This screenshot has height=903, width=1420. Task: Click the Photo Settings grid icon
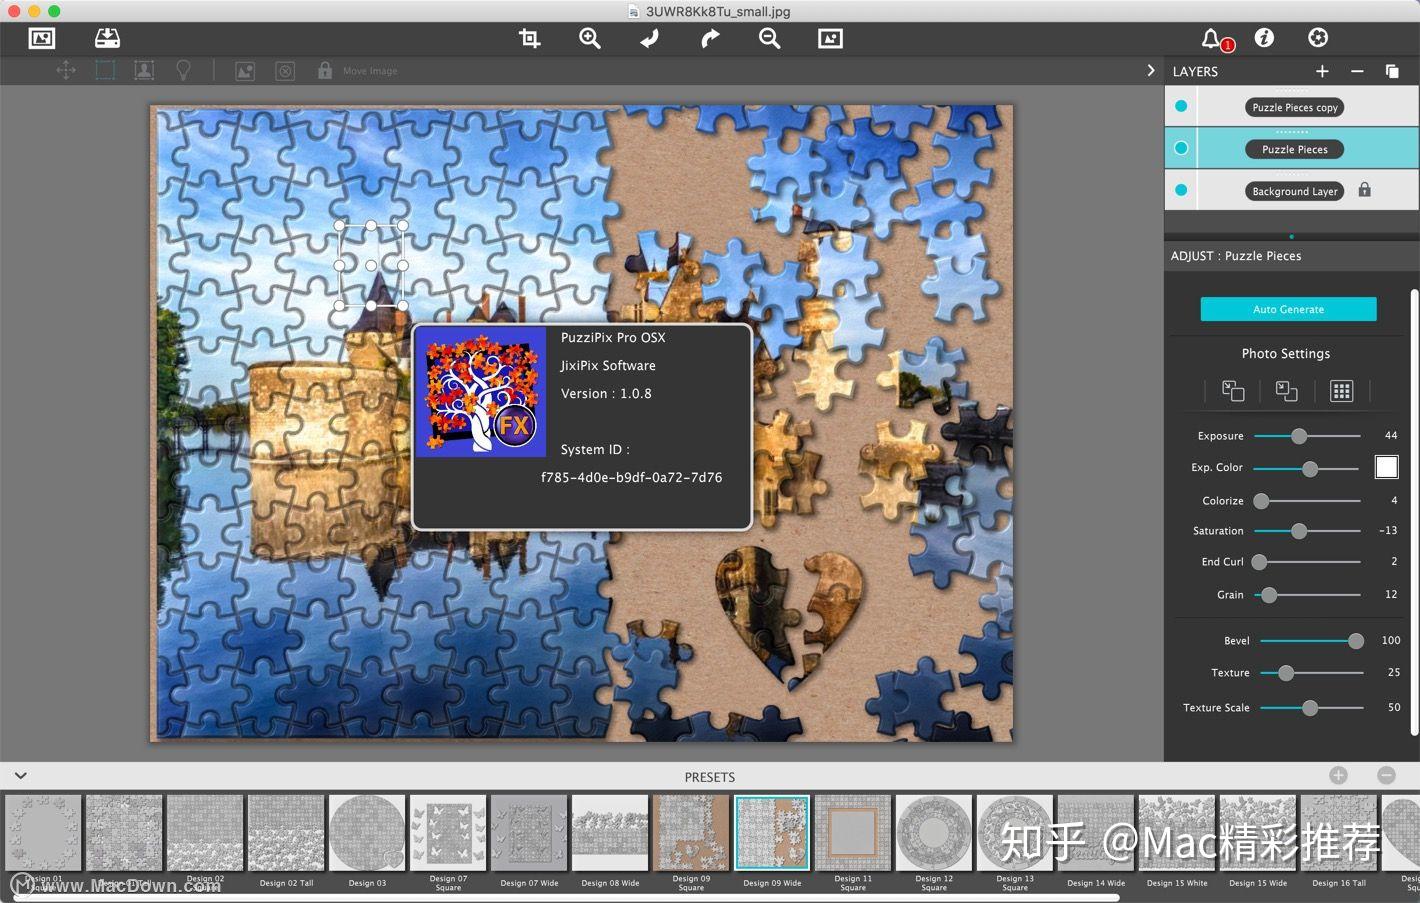(1341, 391)
